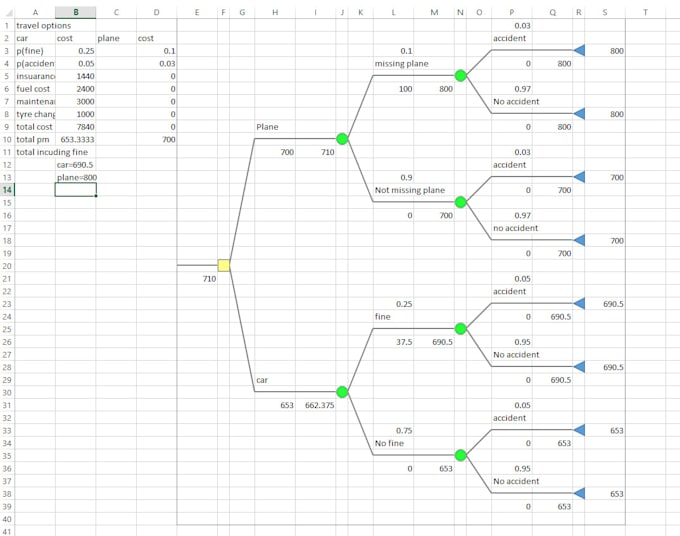Select the green chance node on Plane branch
The width and height of the screenshot is (680, 536).
click(x=342, y=139)
